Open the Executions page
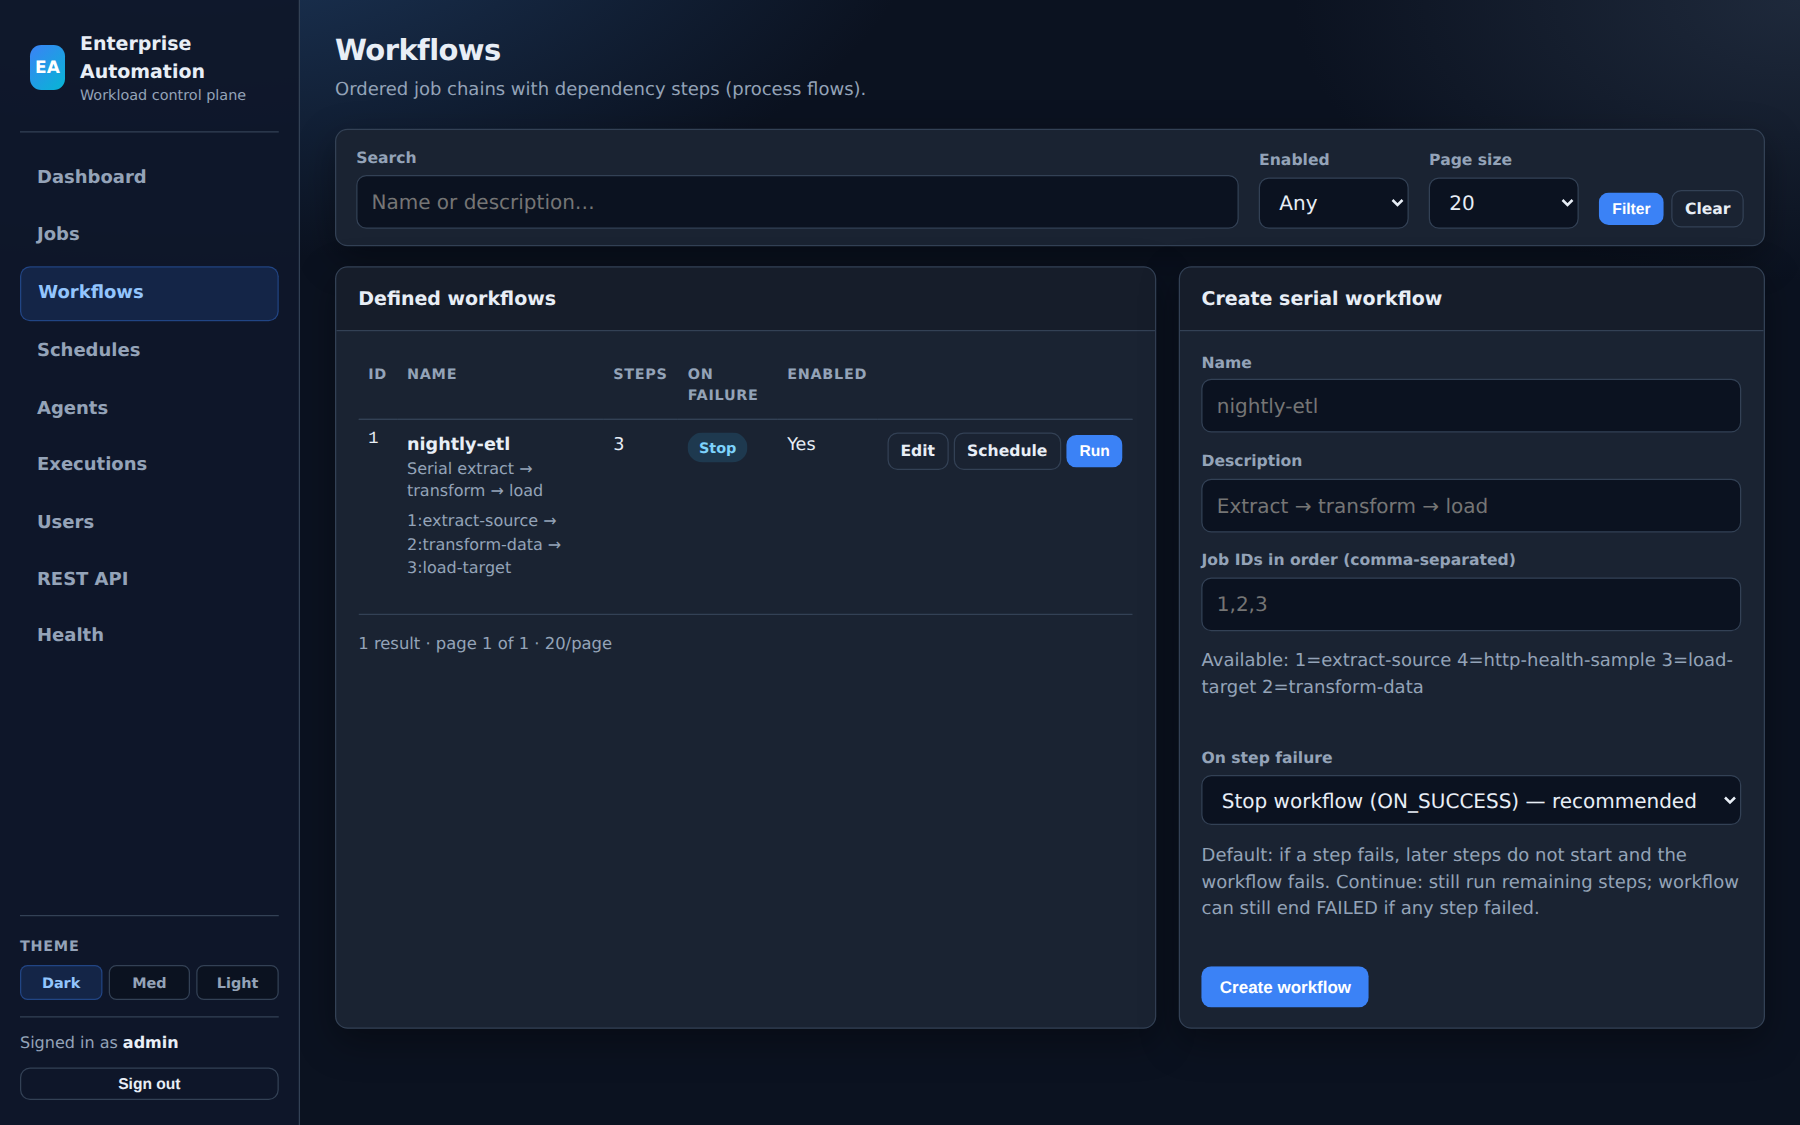1800x1125 pixels. (149, 464)
